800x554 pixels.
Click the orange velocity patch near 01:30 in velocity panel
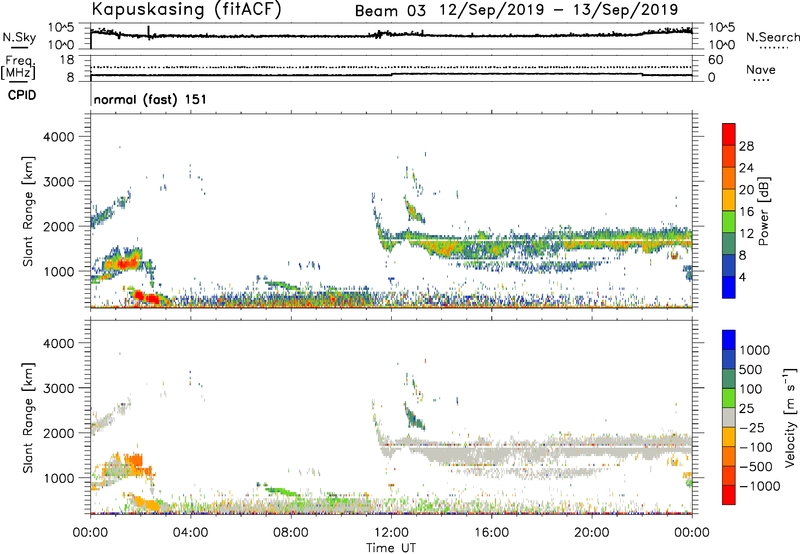click(x=135, y=460)
